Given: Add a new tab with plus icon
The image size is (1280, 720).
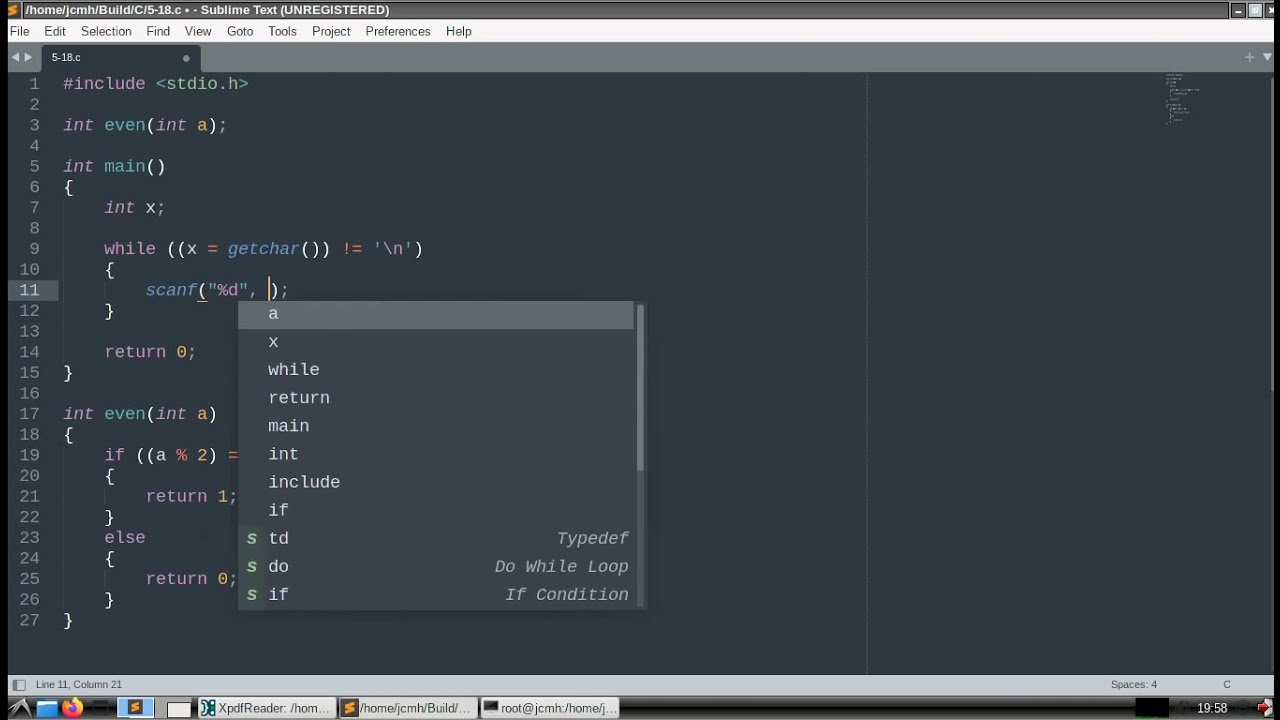Looking at the screenshot, I should tap(1249, 57).
